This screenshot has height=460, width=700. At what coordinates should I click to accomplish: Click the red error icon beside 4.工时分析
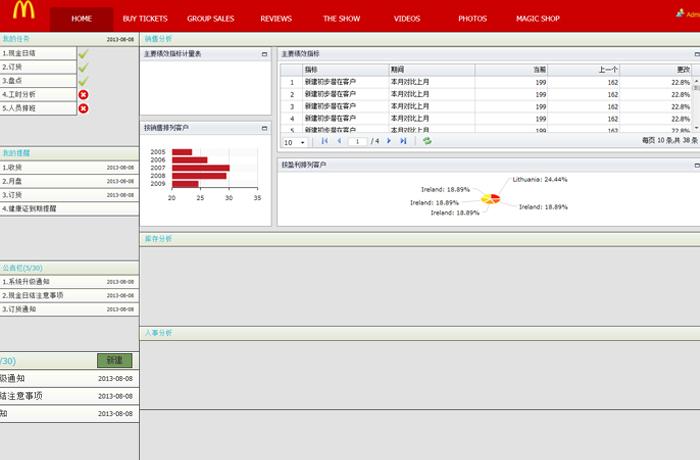tap(83, 94)
